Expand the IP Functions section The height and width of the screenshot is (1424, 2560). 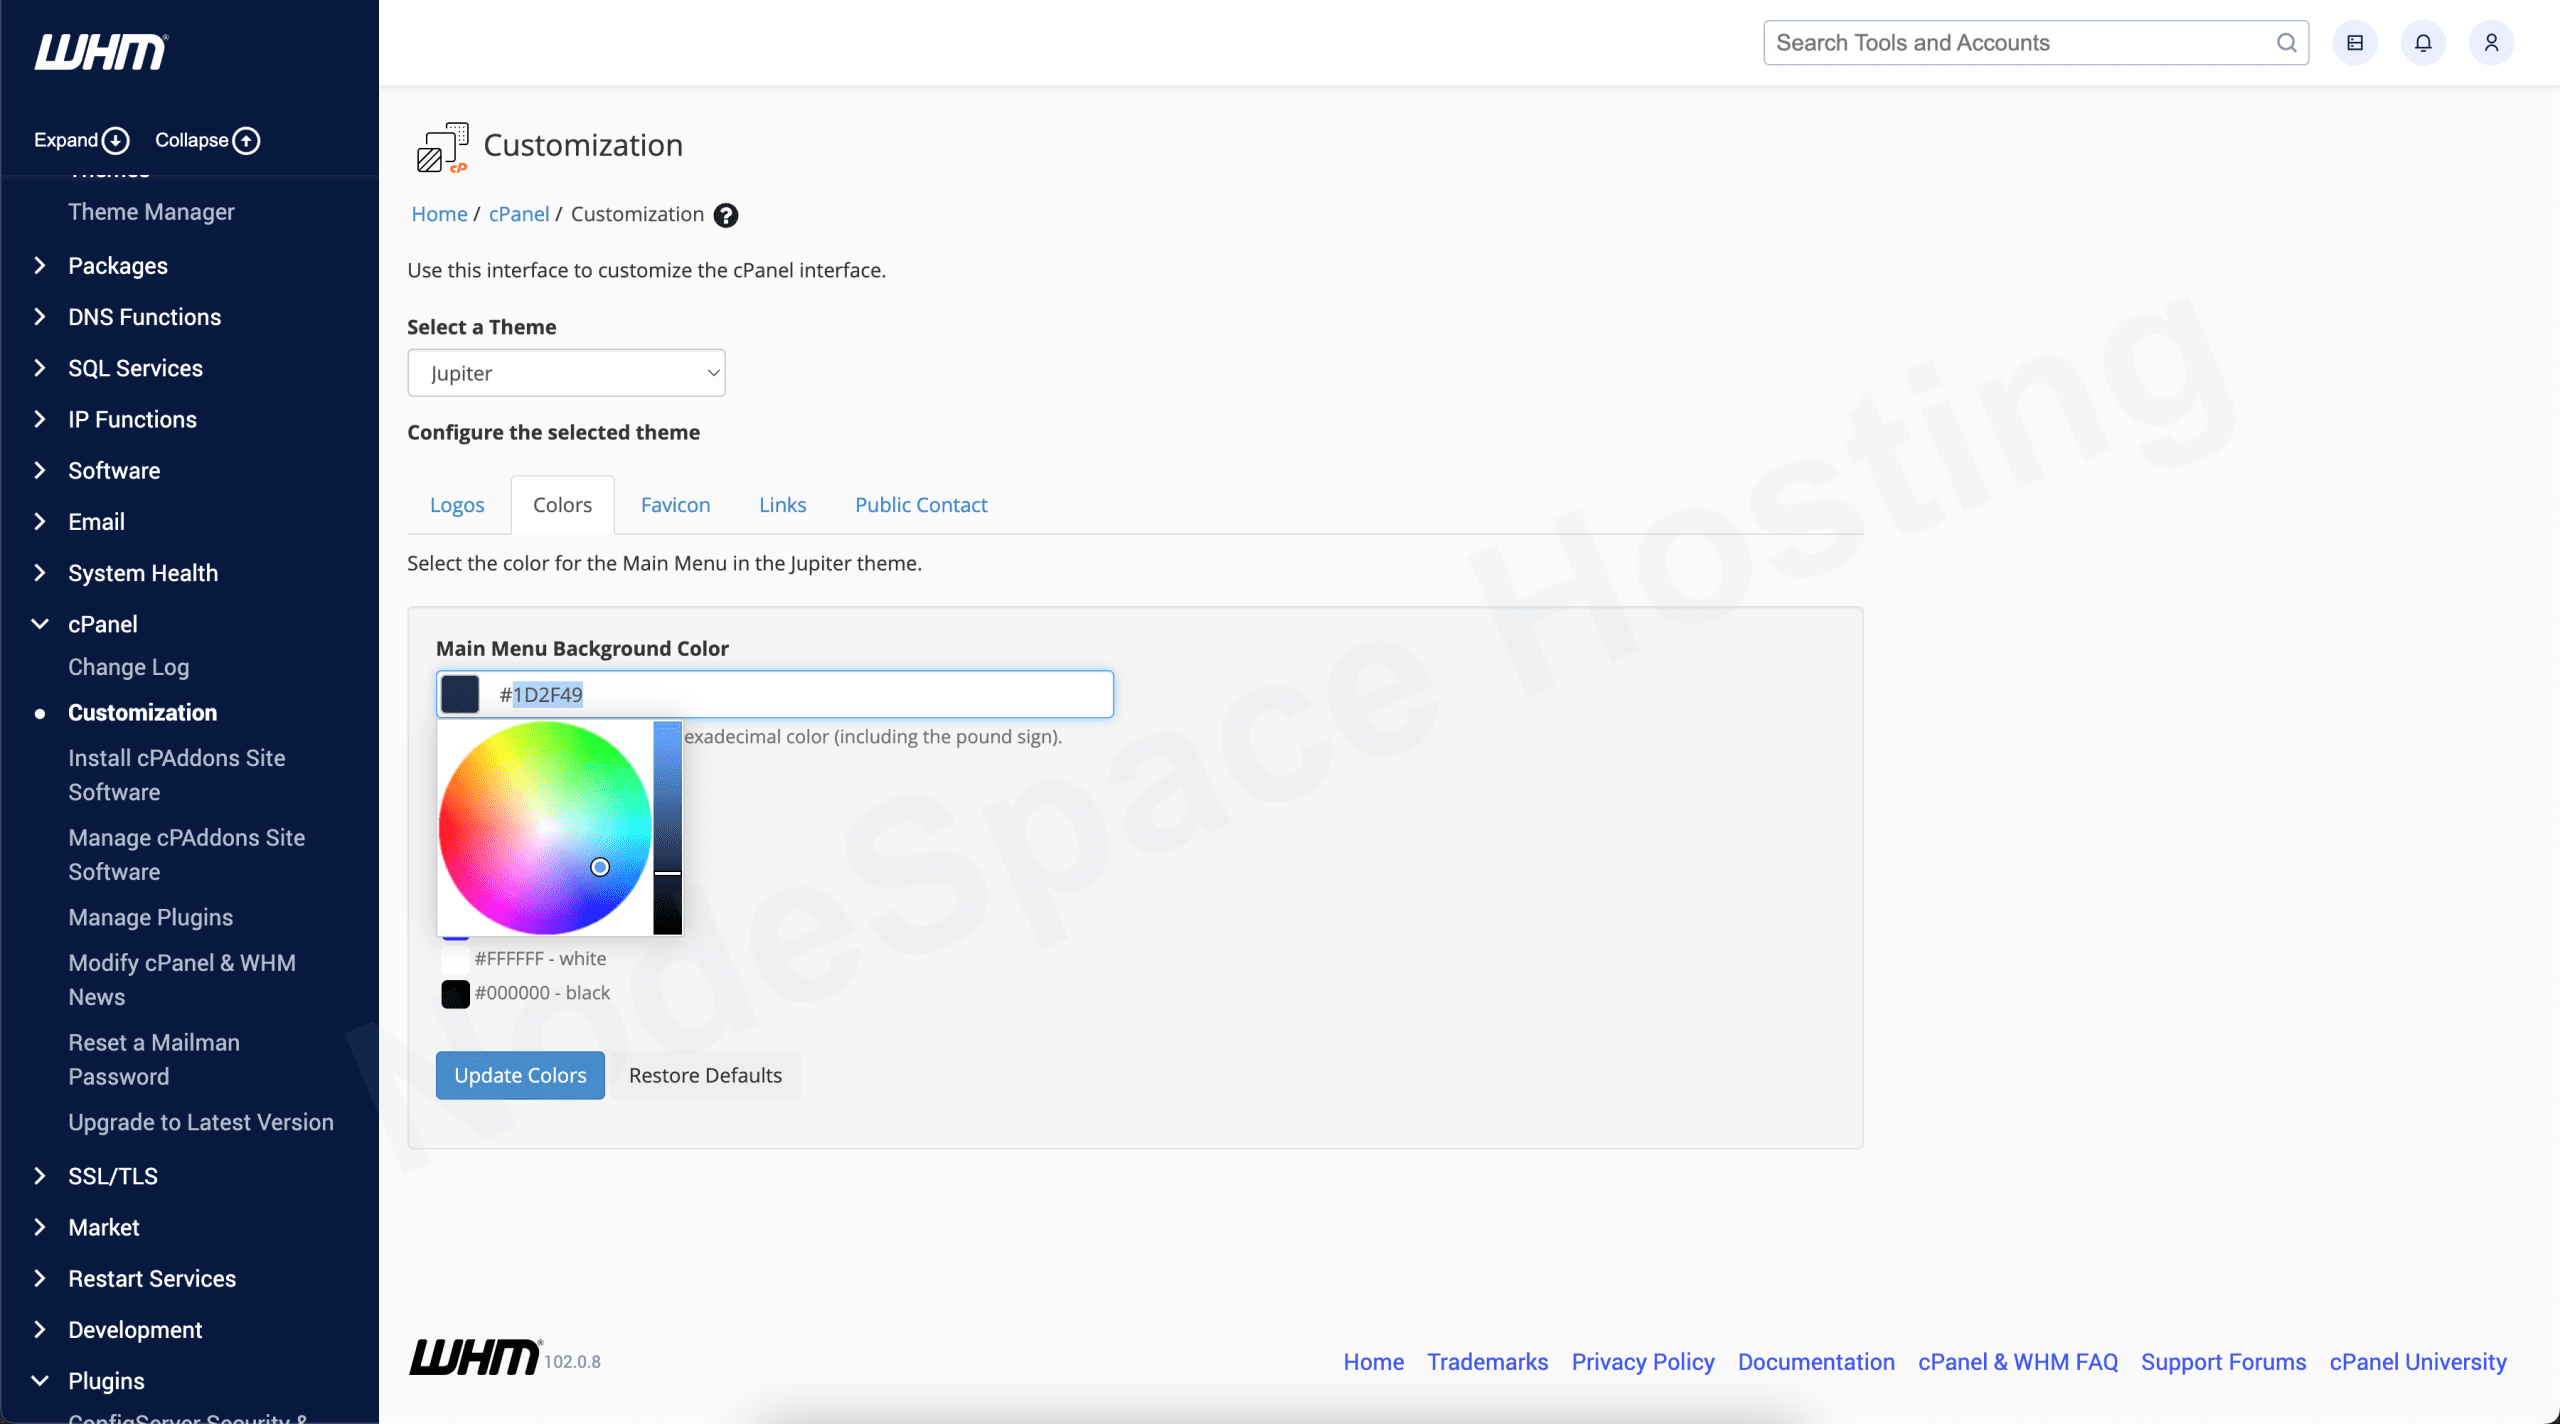pyautogui.click(x=40, y=419)
